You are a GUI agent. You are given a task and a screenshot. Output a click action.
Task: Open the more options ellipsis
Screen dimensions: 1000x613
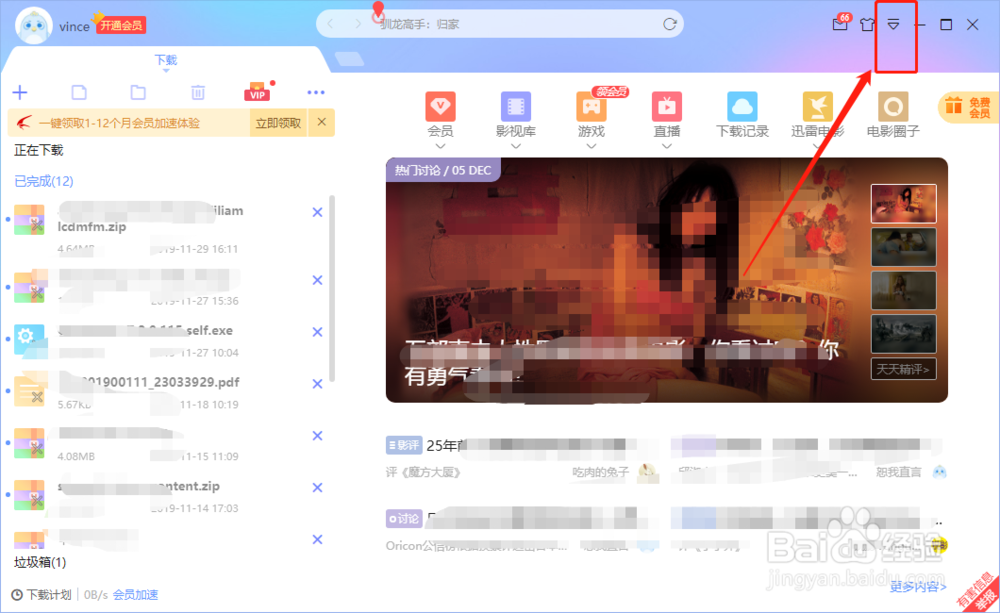pyautogui.click(x=316, y=92)
